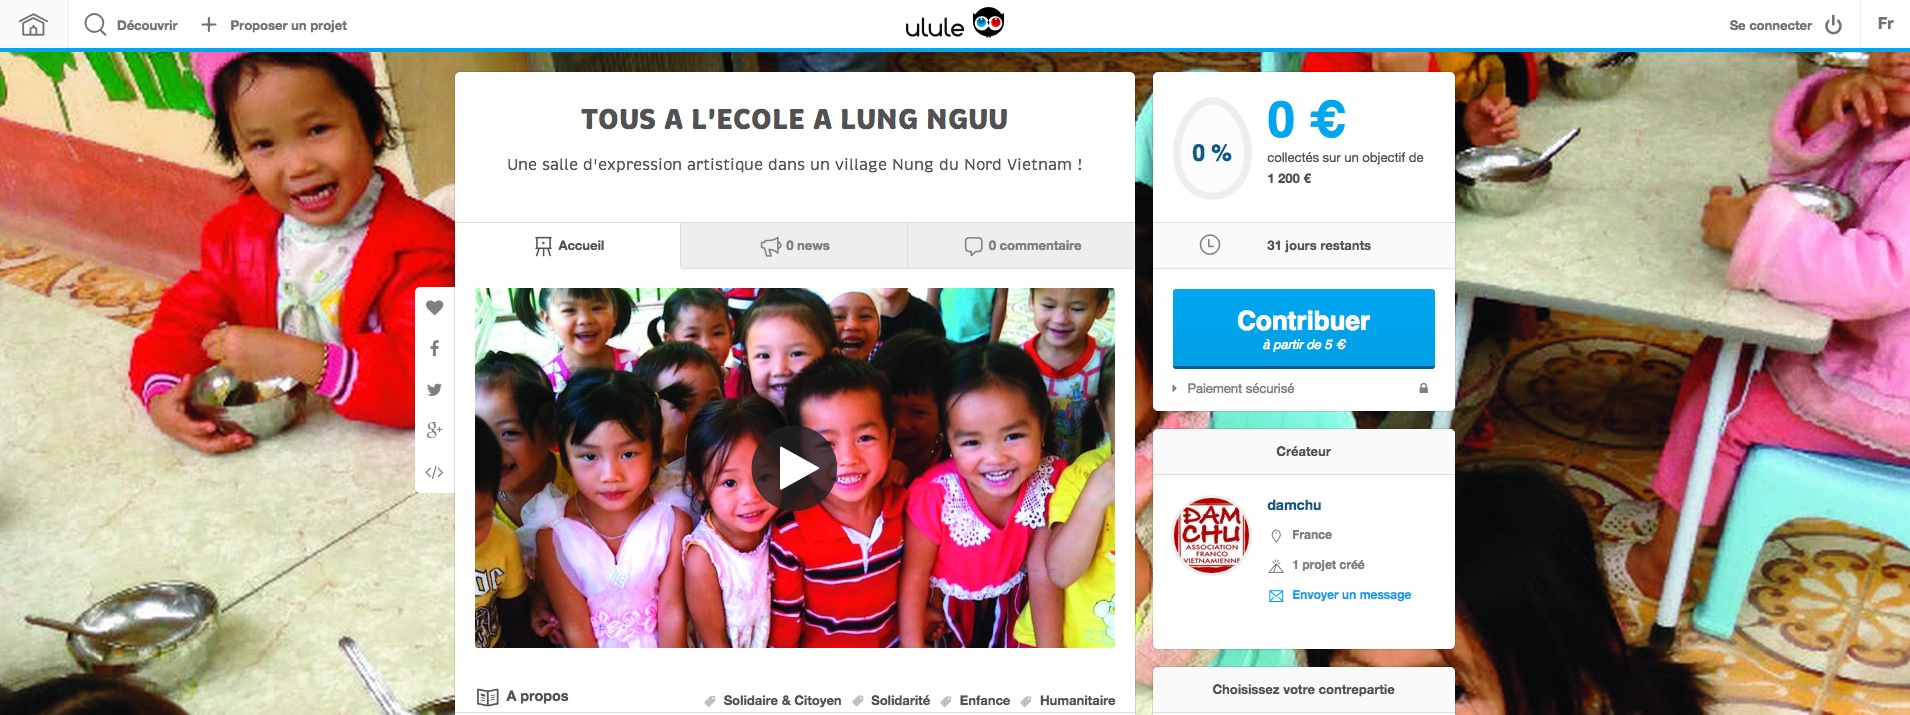
Task: Open the embed code icon
Action: (x=434, y=472)
